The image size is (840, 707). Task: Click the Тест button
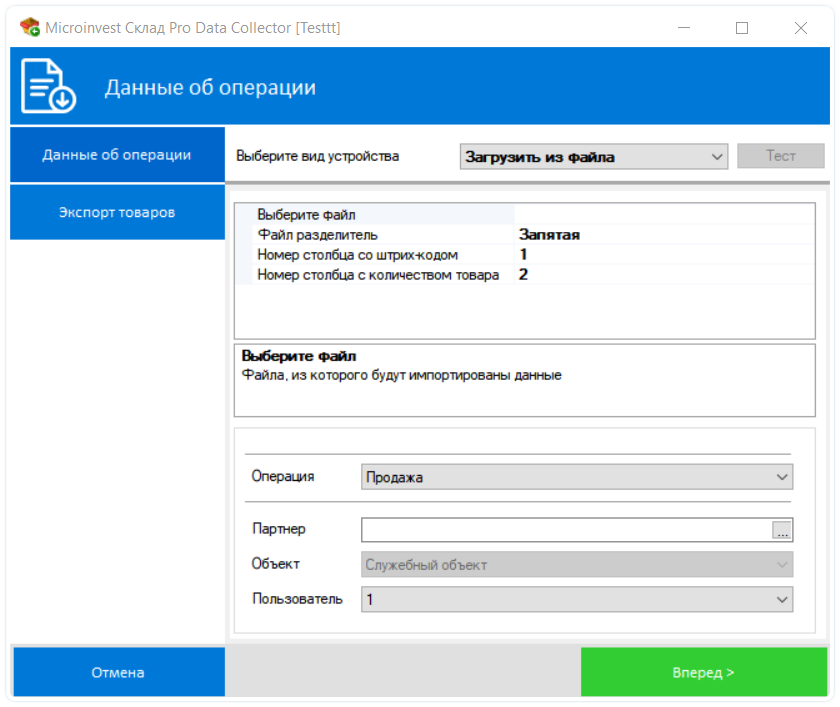[x=781, y=156]
